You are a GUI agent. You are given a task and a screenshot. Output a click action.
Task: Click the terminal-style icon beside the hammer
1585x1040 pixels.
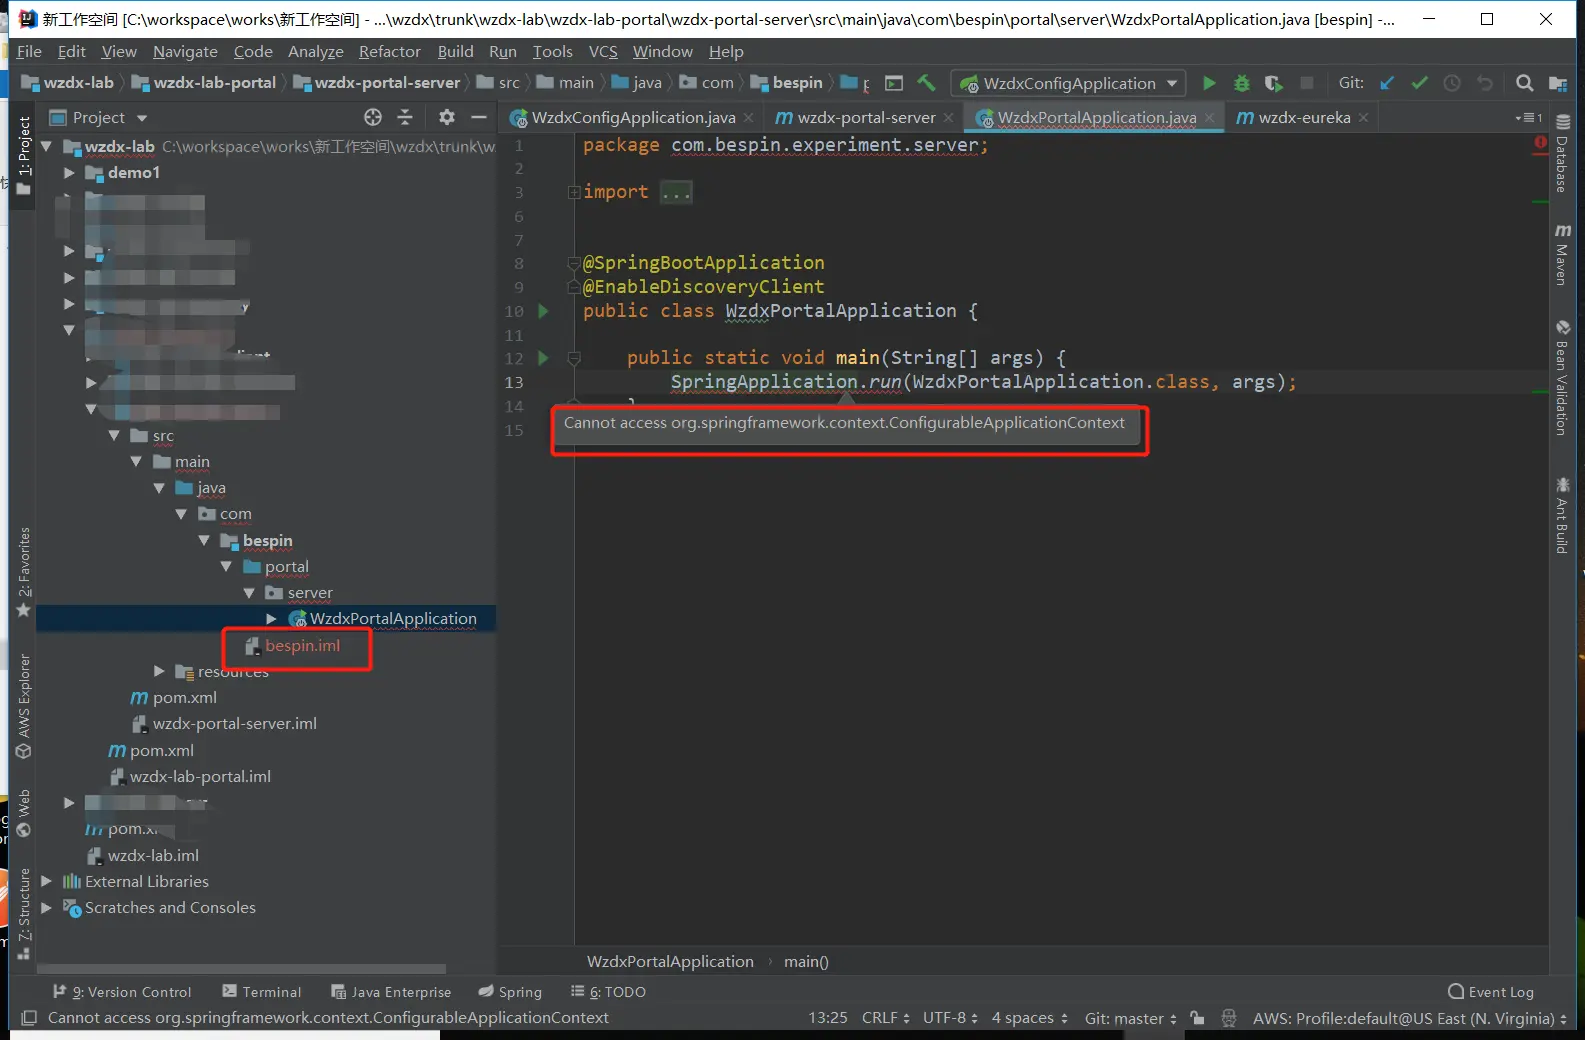tap(894, 83)
